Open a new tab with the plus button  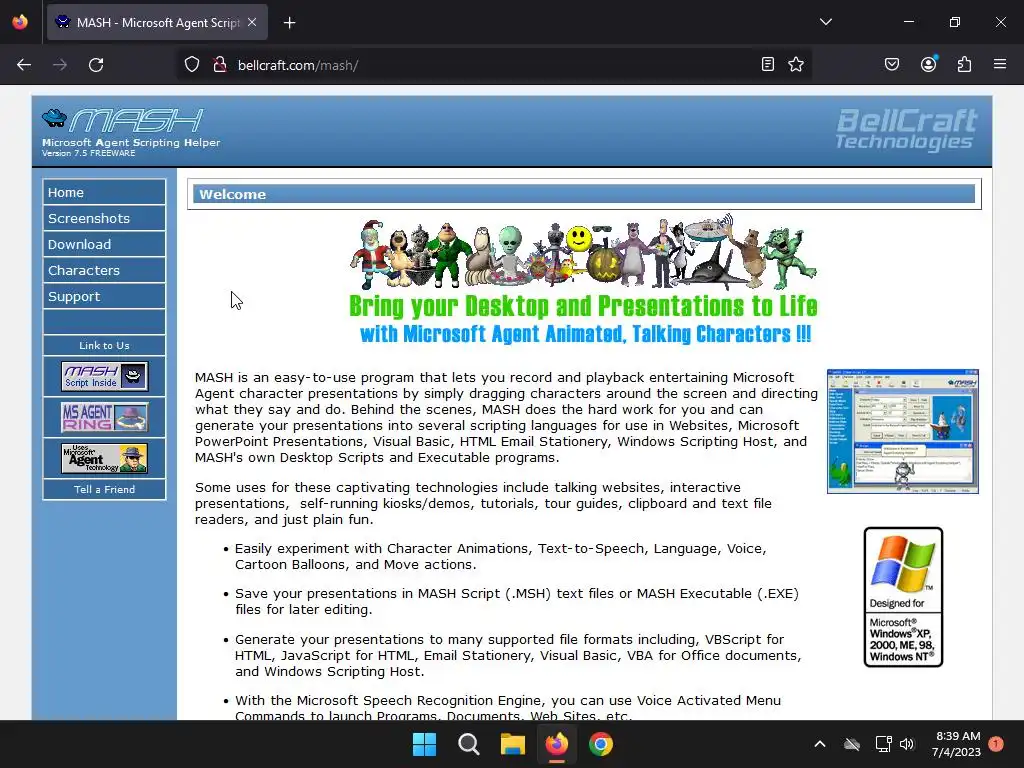pos(289,23)
